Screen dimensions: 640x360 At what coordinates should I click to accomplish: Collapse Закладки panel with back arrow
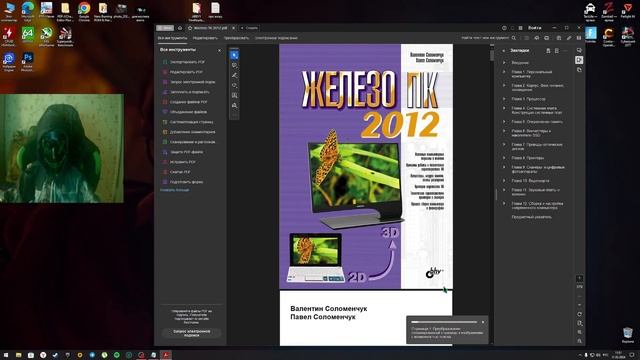click(504, 51)
